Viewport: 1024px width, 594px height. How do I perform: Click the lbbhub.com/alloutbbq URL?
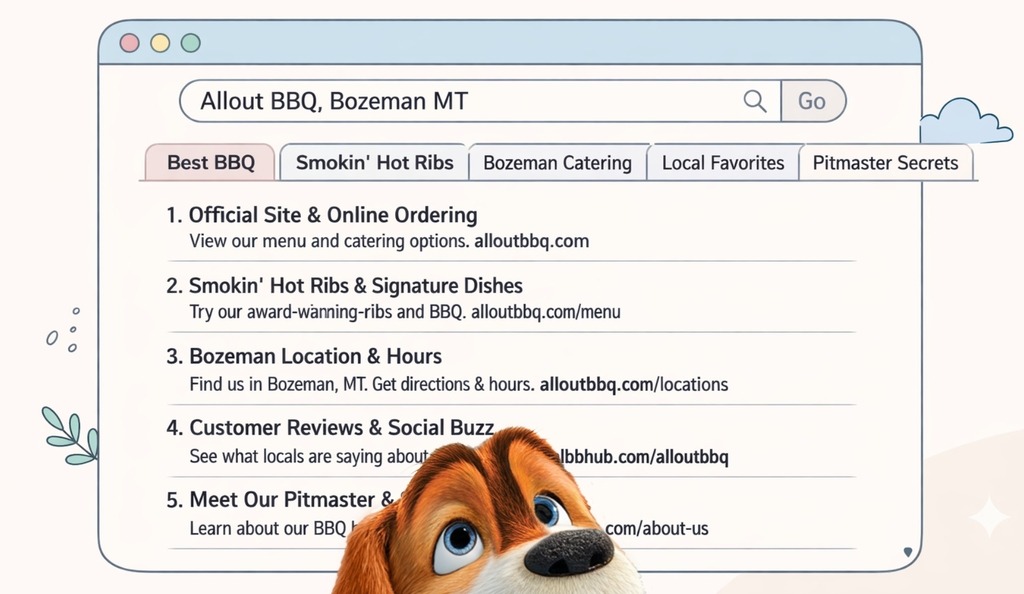point(644,456)
